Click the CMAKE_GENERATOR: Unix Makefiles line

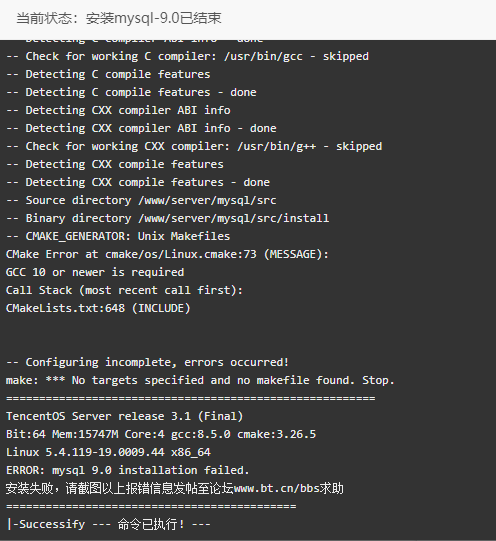click(x=118, y=236)
